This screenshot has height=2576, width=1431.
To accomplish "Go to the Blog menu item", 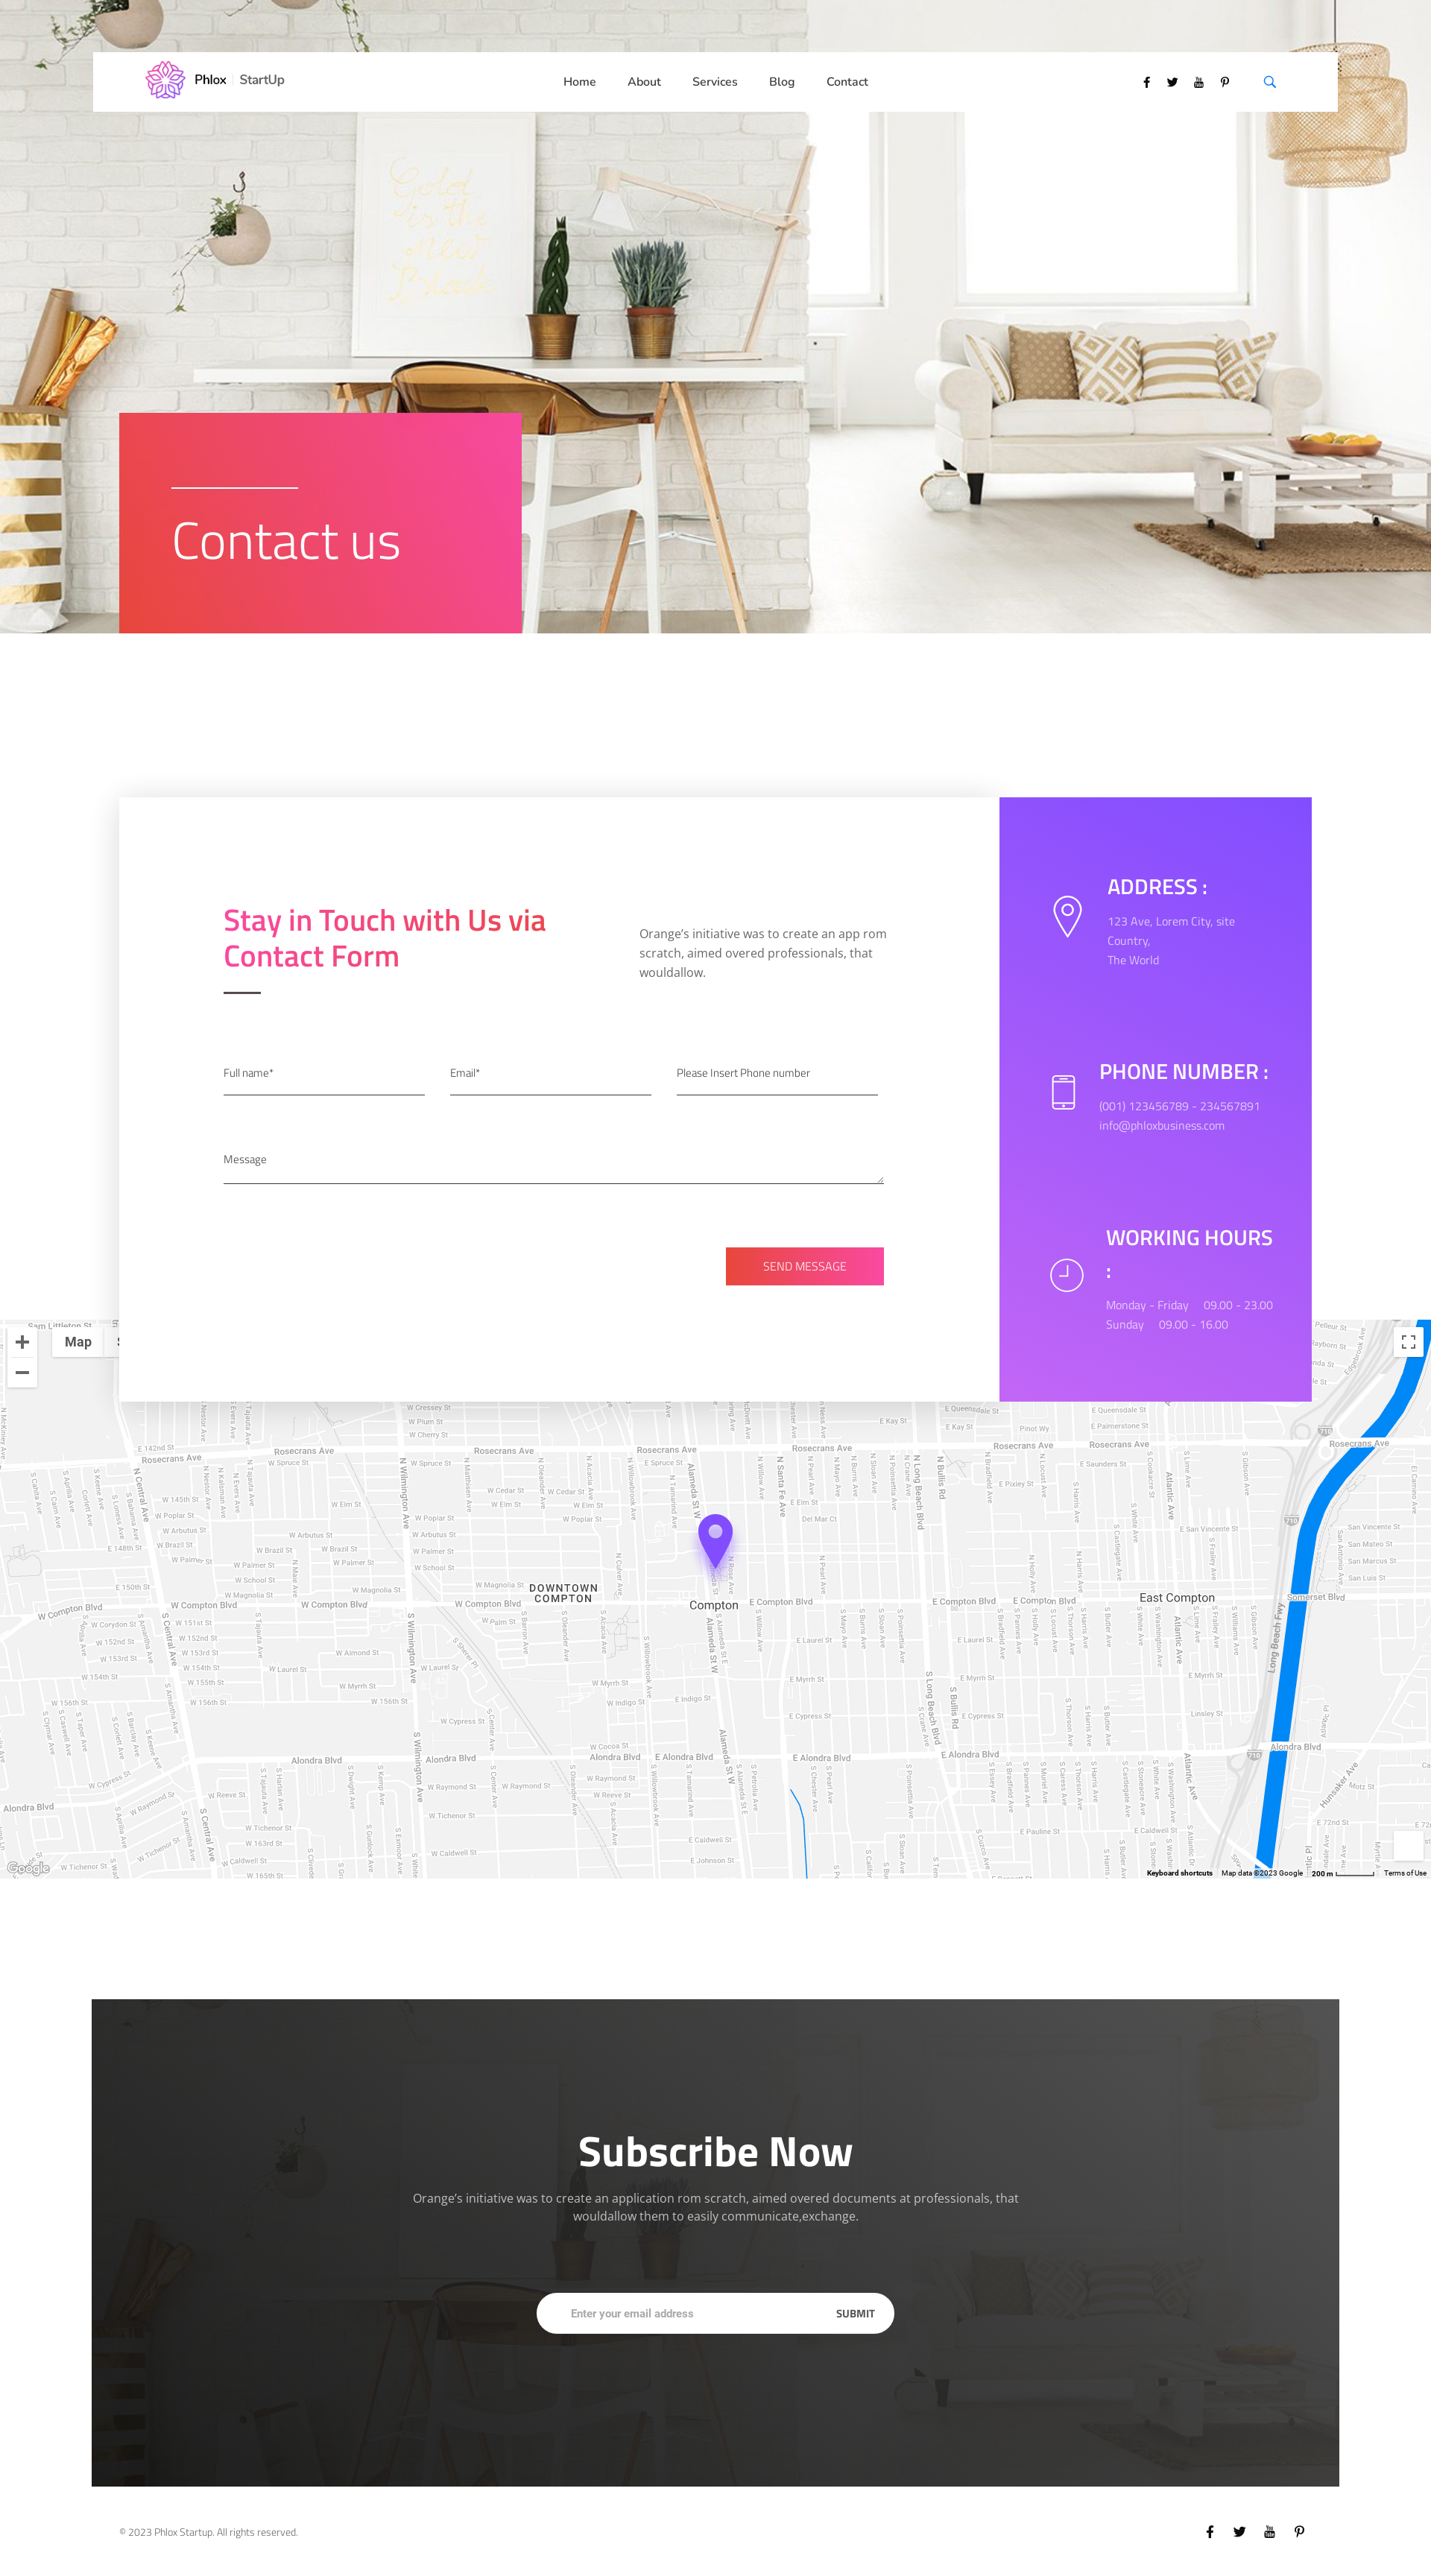I will (x=781, y=82).
